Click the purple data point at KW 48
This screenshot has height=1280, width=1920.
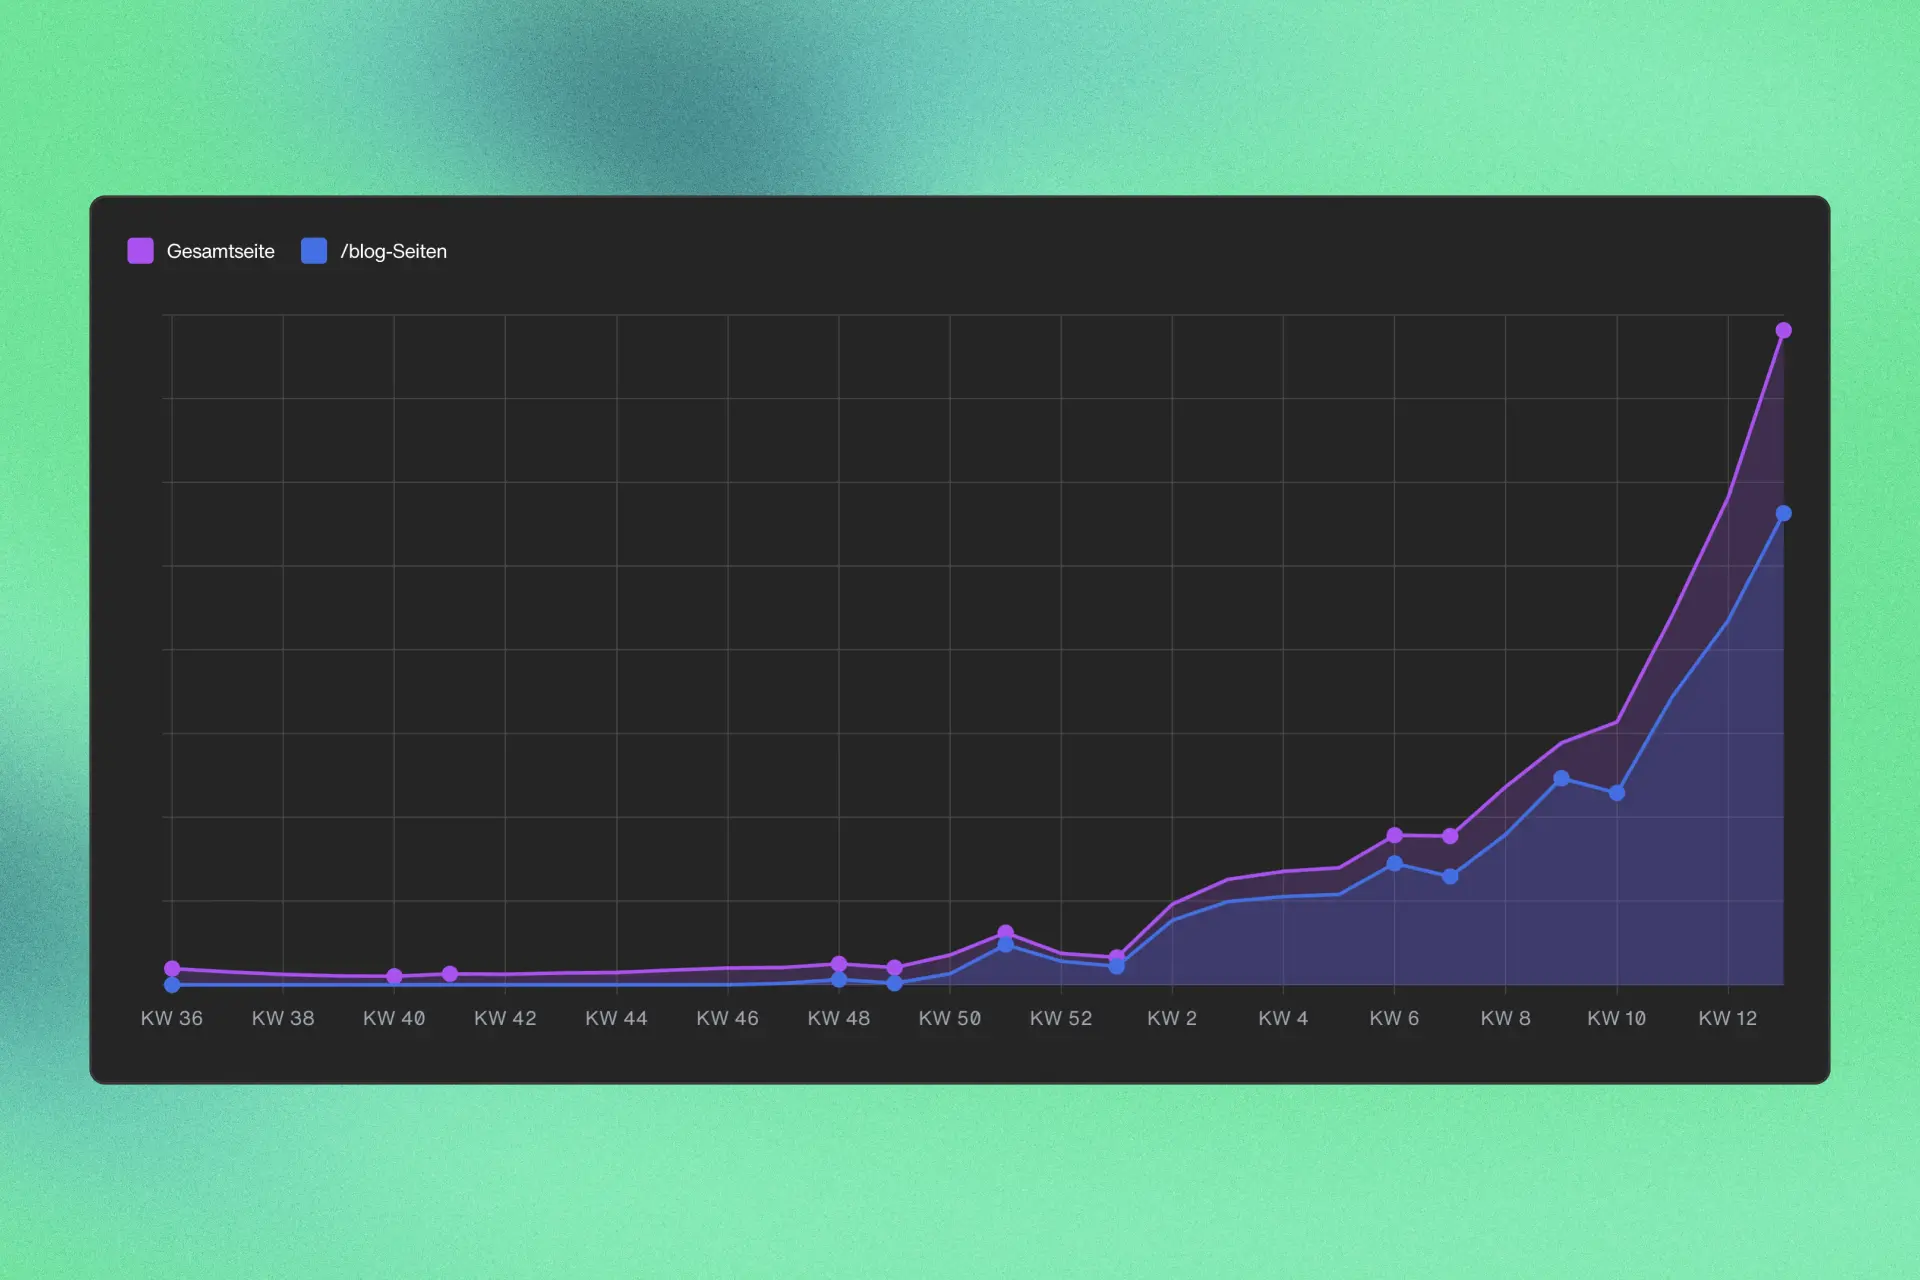coord(839,964)
